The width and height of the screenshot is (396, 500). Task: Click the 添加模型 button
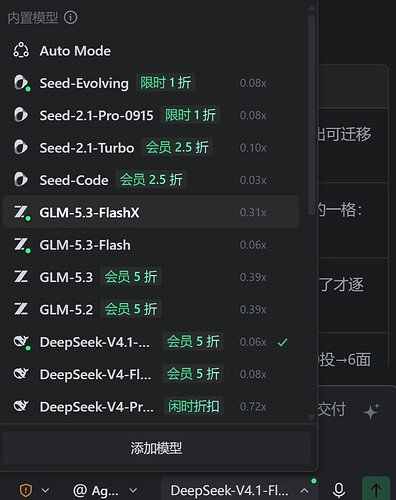click(x=156, y=448)
